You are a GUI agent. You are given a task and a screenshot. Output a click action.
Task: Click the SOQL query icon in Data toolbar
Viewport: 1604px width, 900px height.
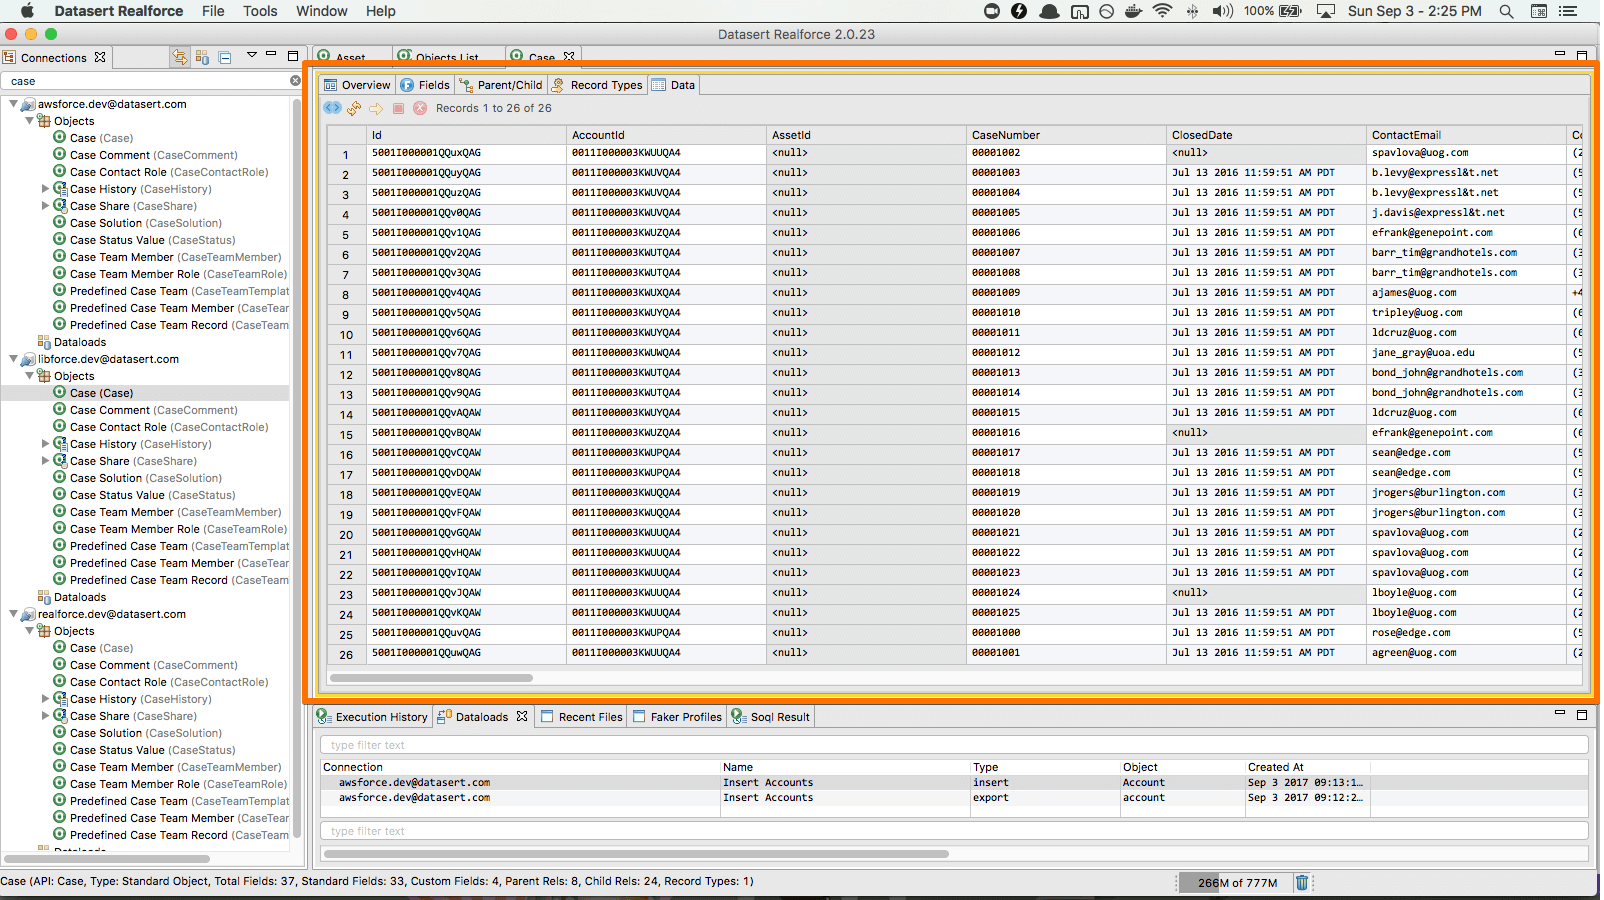332,108
